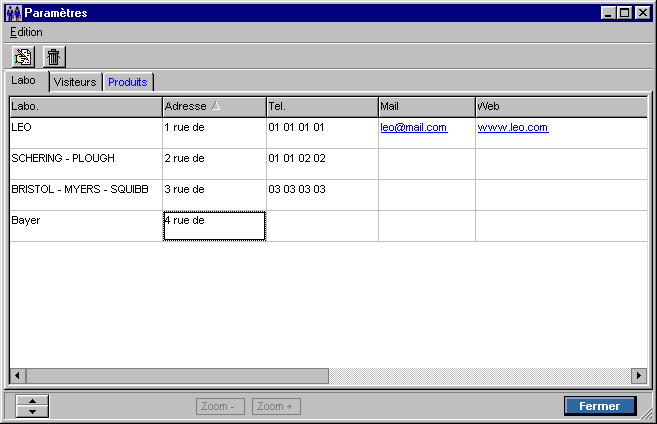This screenshot has height=424, width=657.
Task: Click the Zoom + button
Action: (277, 406)
